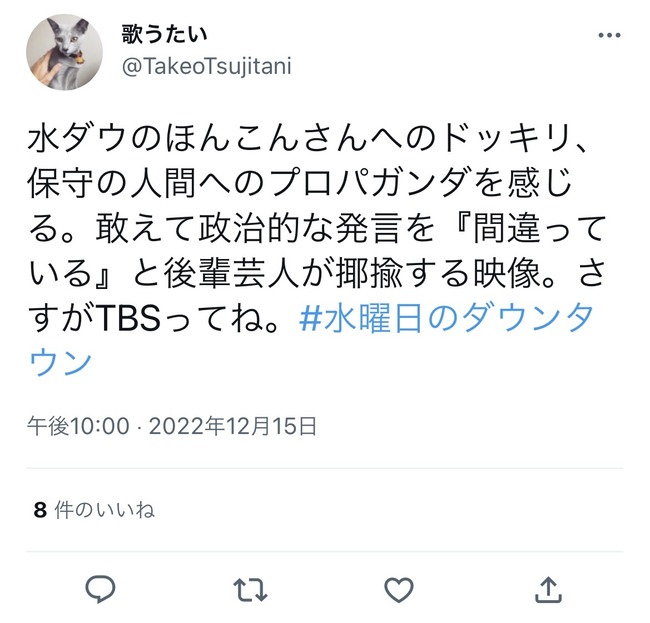650x623 pixels.
Task: Click the bold like count 8
Action: point(40,510)
